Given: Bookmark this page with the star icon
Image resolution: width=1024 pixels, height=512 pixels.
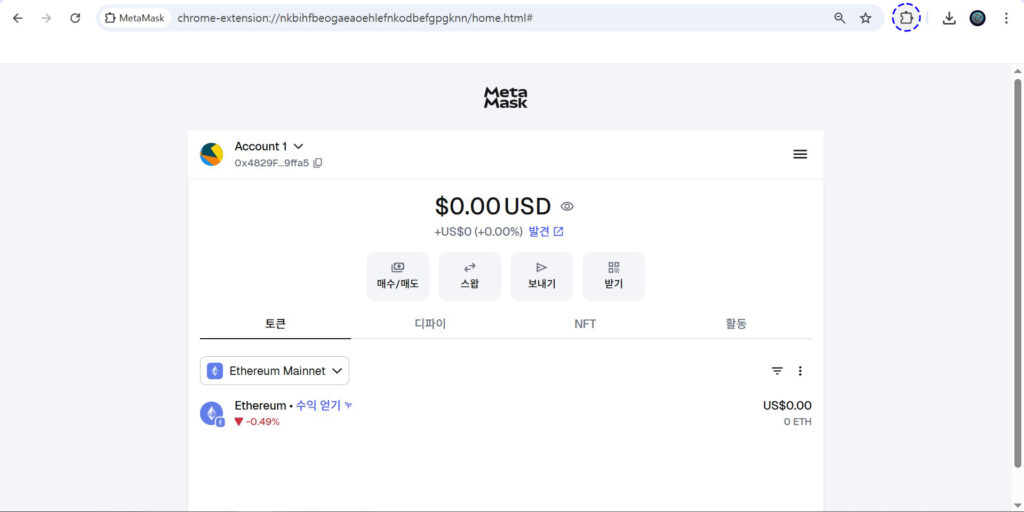Looking at the screenshot, I should [x=866, y=18].
